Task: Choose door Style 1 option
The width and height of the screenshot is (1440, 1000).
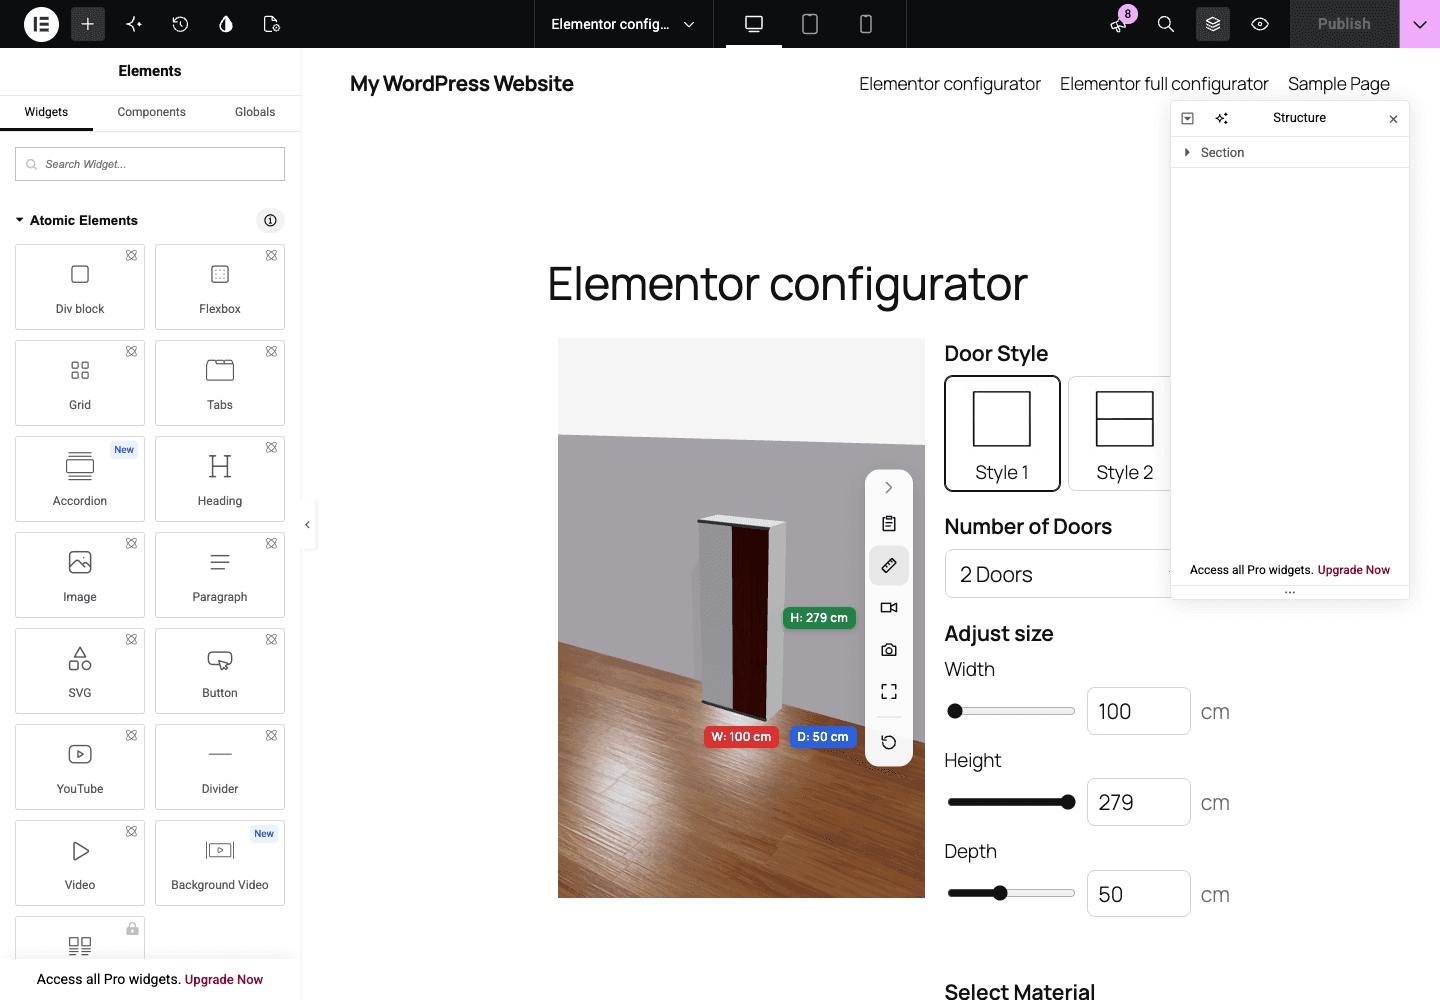Action: coord(1002,433)
